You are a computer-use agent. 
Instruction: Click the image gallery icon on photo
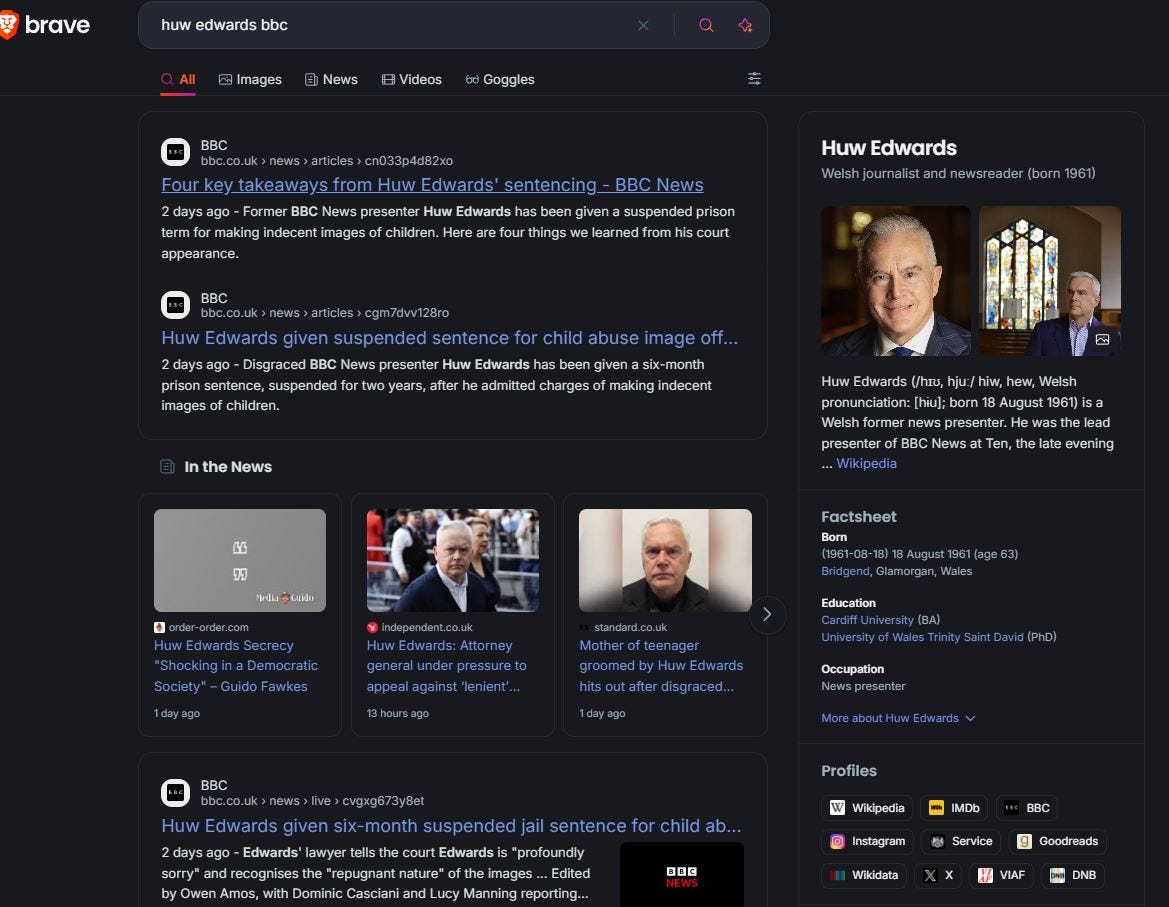[1103, 339]
